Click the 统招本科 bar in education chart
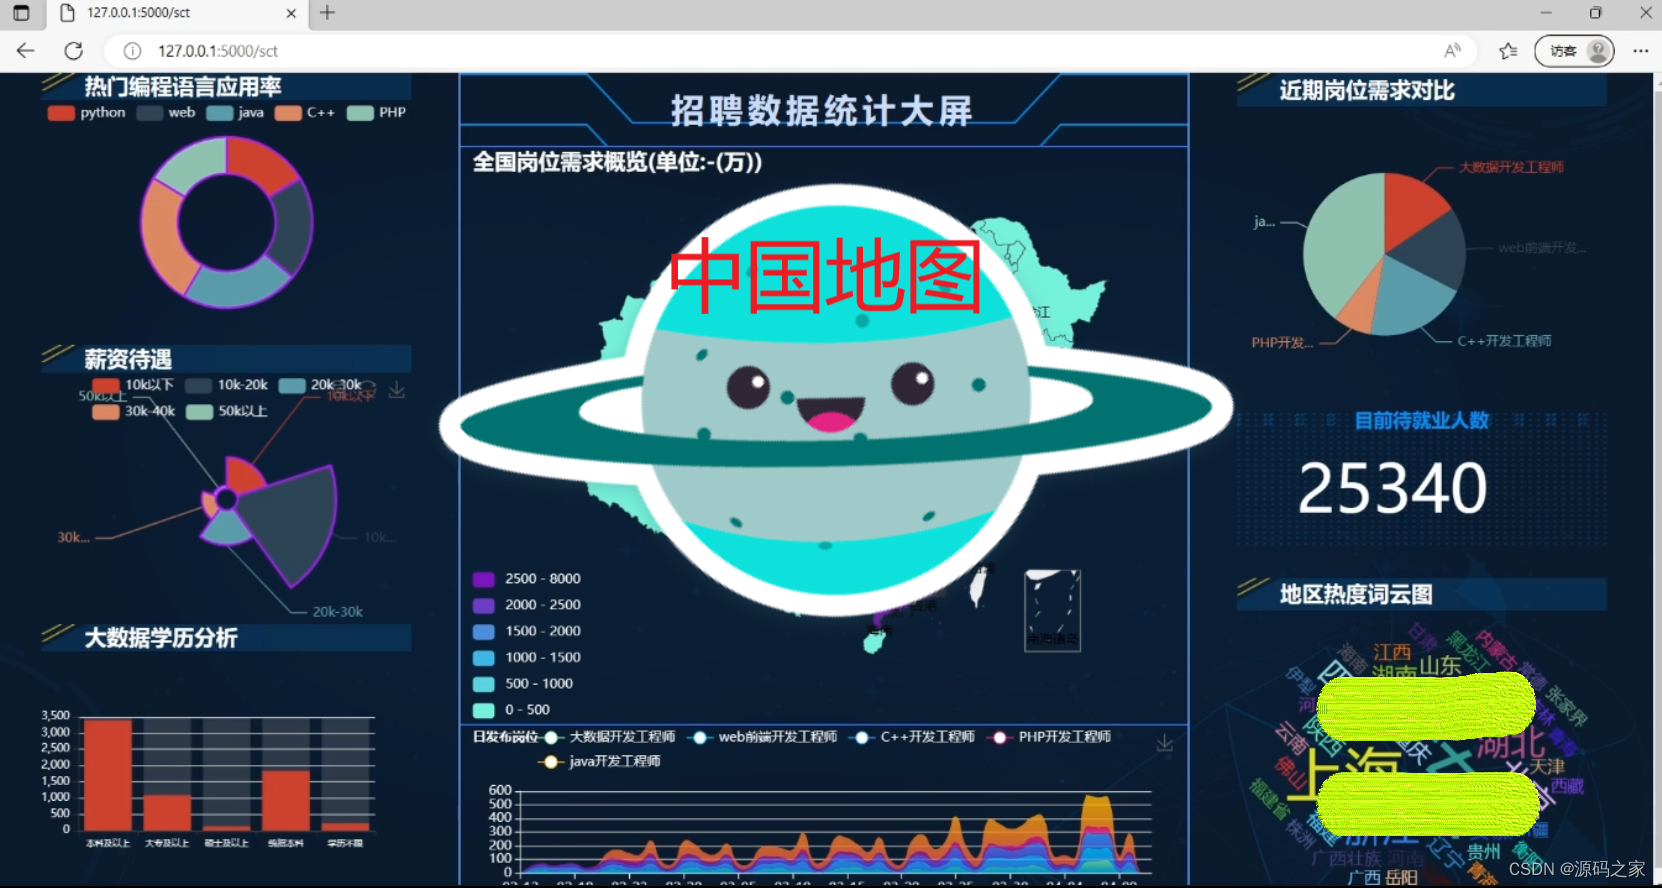 286,800
